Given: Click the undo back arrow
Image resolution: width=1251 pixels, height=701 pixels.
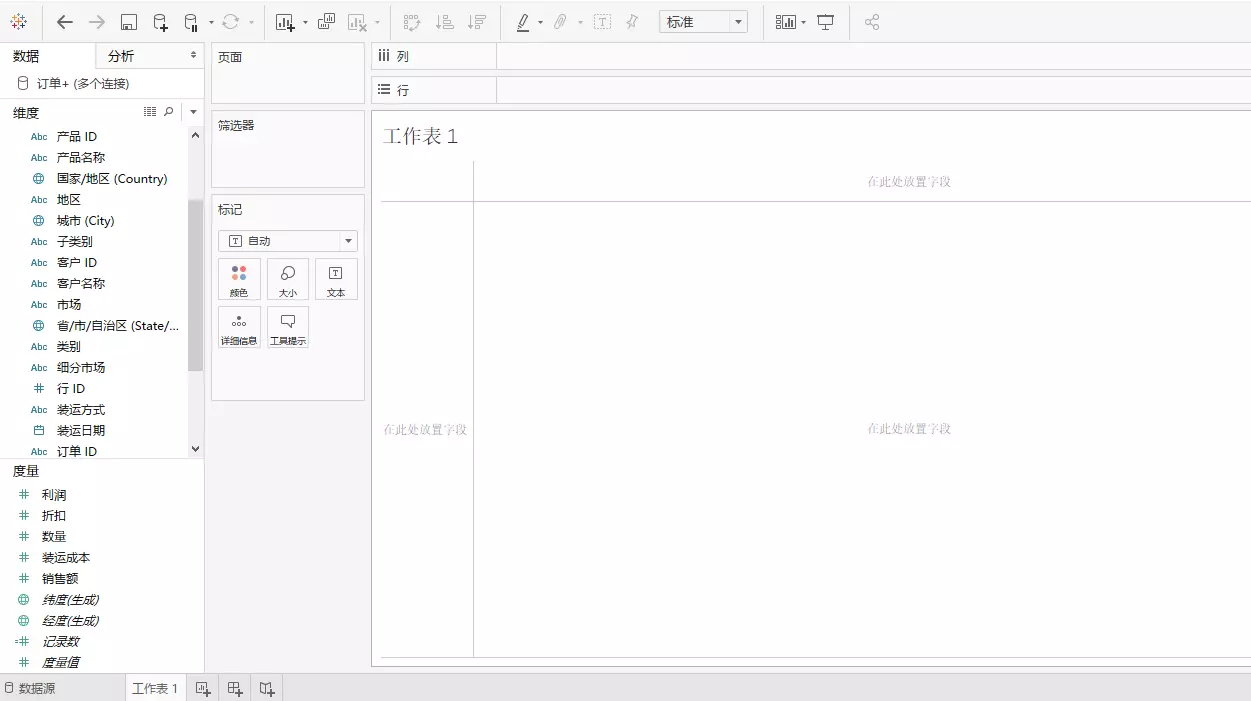Looking at the screenshot, I should [65, 22].
